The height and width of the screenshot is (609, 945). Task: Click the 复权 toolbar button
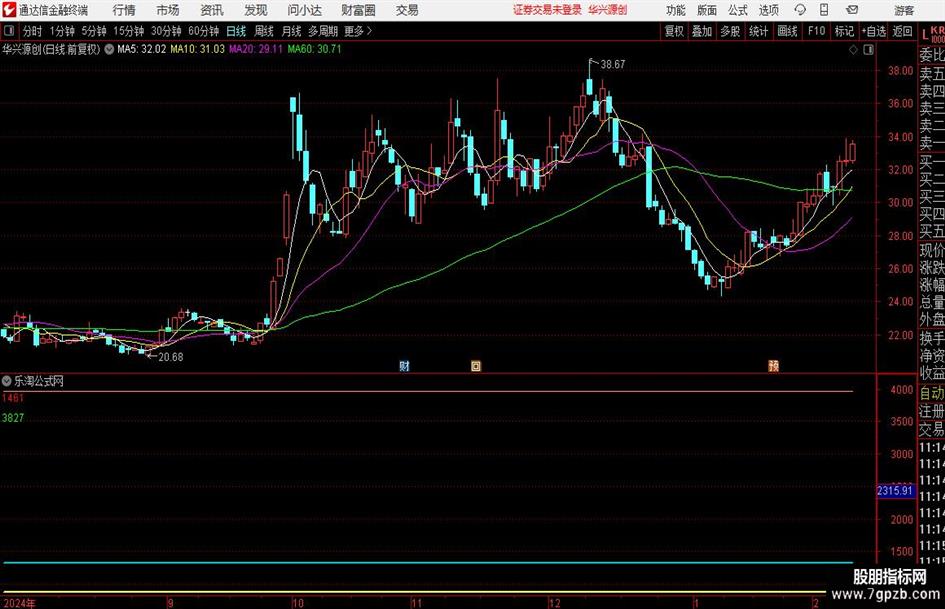[674, 31]
